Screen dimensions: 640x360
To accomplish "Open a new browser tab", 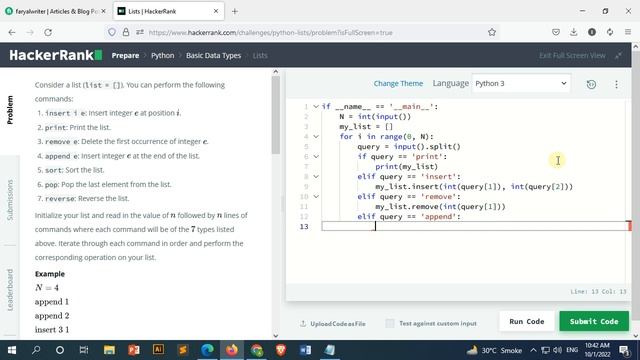I will (x=235, y=11).
